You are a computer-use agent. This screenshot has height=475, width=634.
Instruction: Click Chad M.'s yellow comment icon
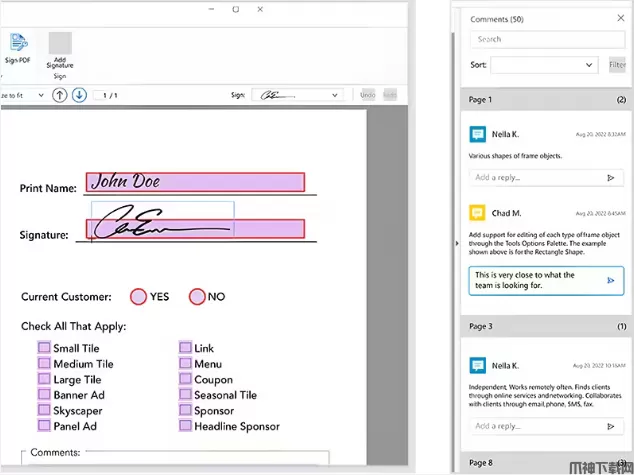click(x=477, y=212)
